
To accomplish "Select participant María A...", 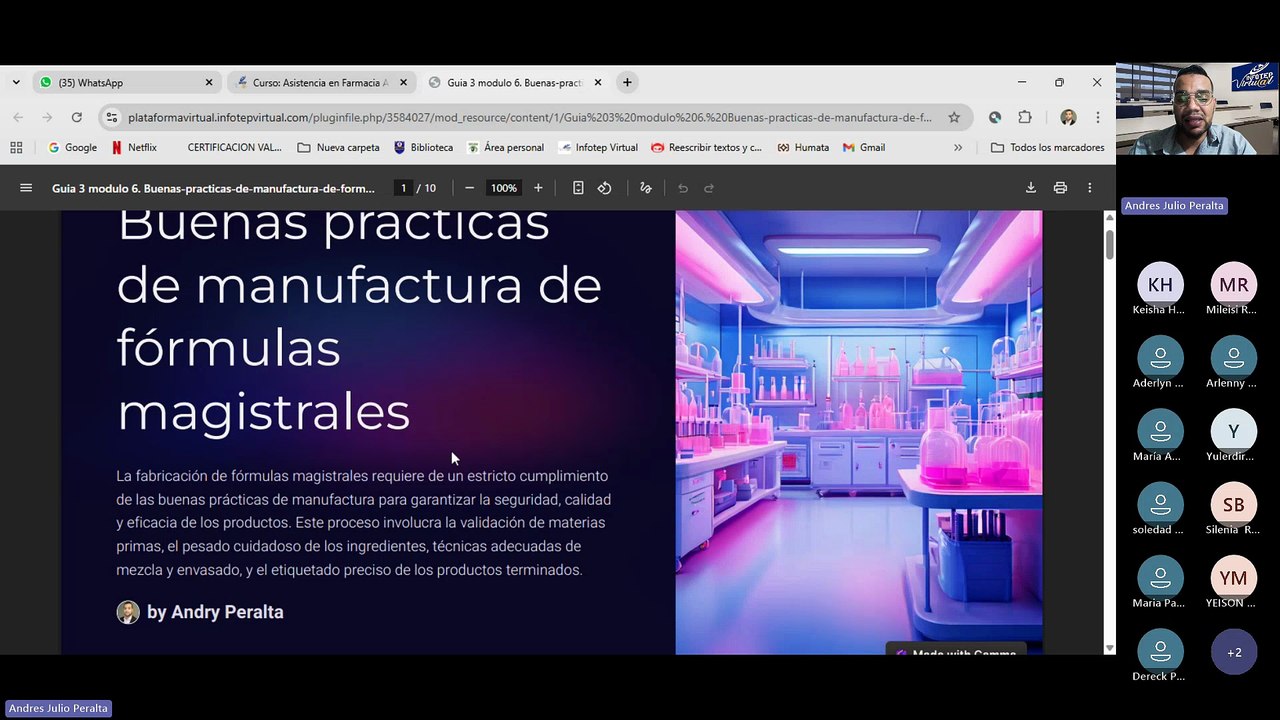I will (1160, 438).
